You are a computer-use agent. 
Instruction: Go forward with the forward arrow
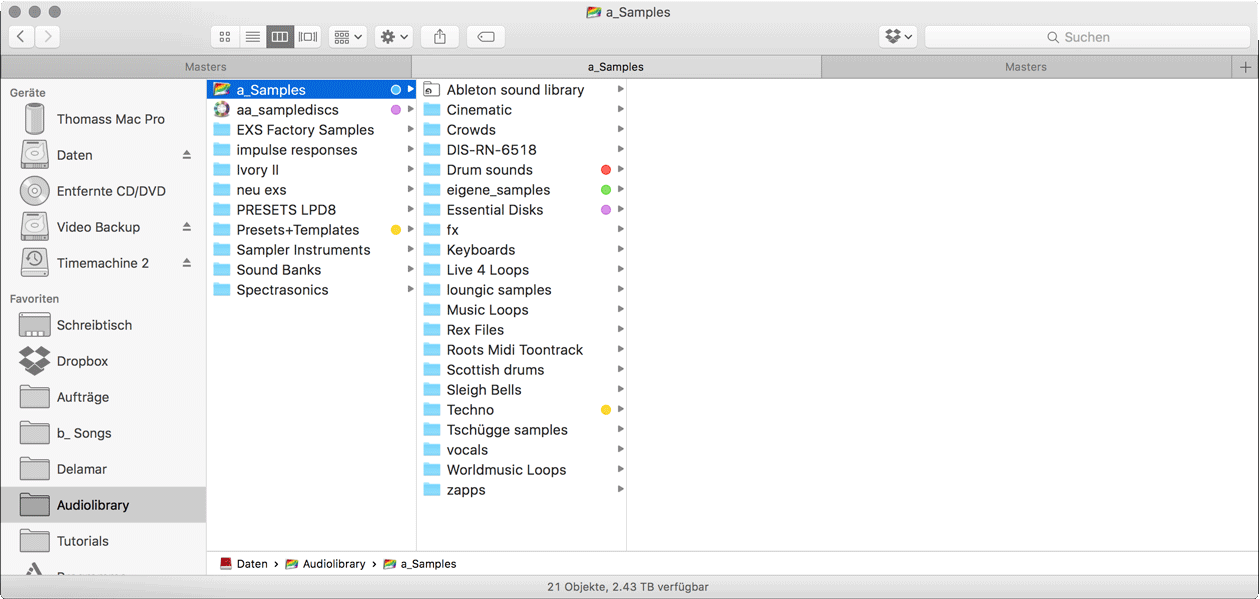47,37
